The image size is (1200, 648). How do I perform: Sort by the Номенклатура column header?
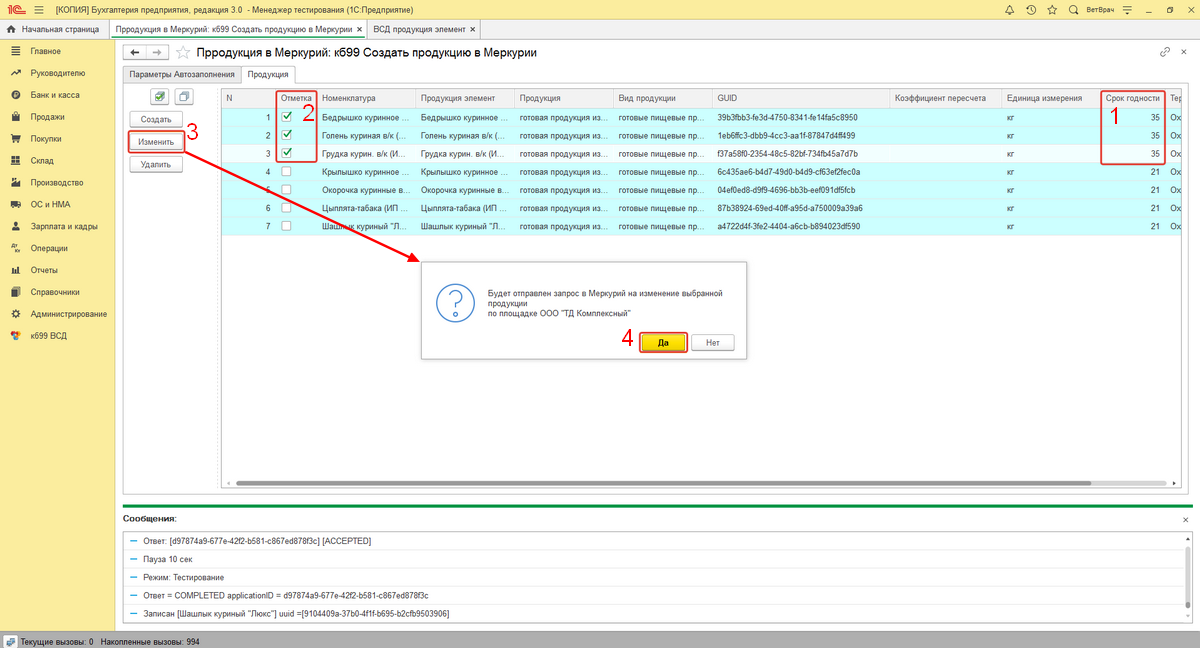(x=365, y=98)
